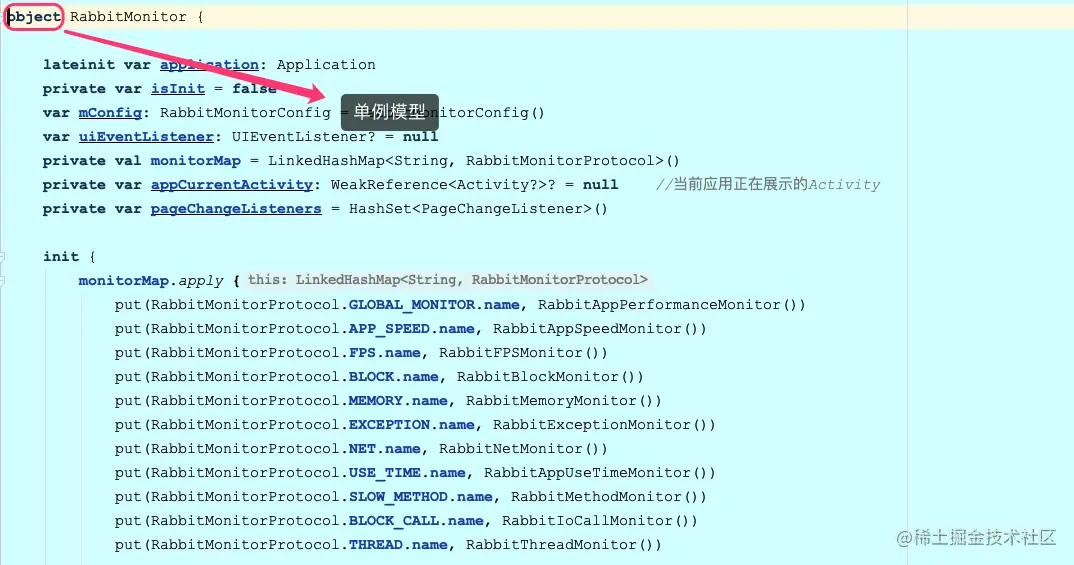Click the HashSet<PageChangeListener>() constructor call

478,208
